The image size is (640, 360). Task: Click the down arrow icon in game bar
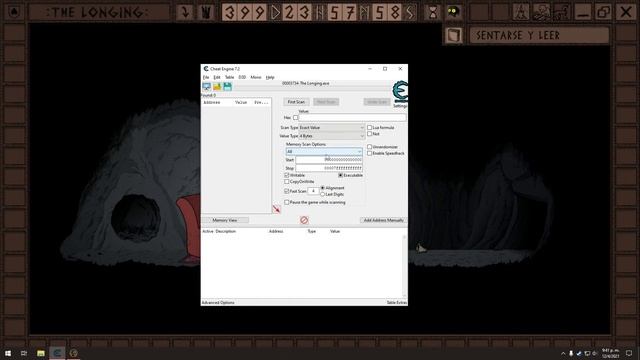185,12
